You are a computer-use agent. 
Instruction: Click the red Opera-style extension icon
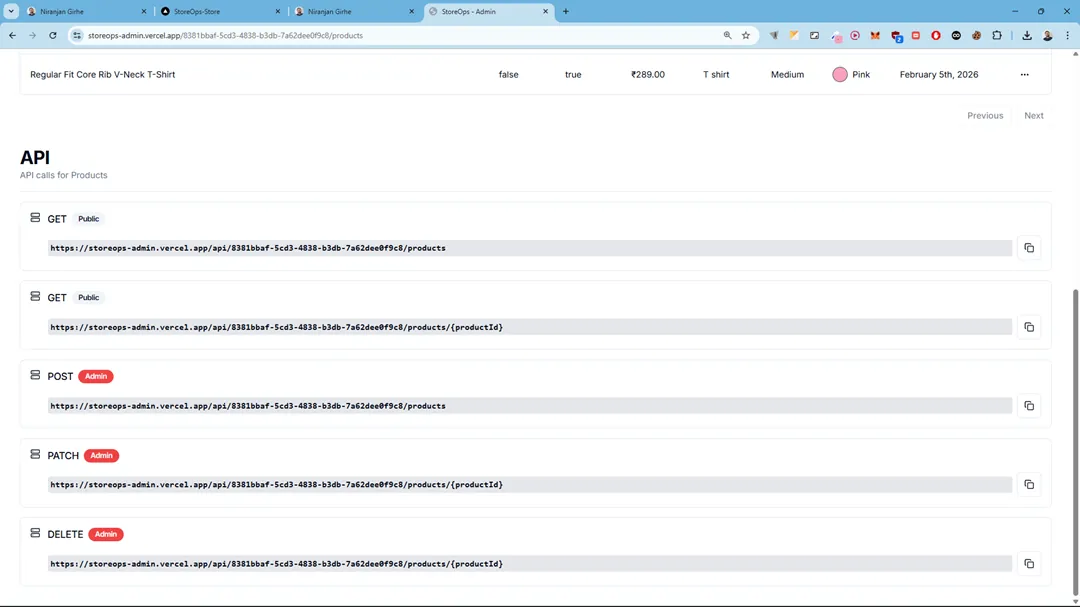[x=936, y=35]
